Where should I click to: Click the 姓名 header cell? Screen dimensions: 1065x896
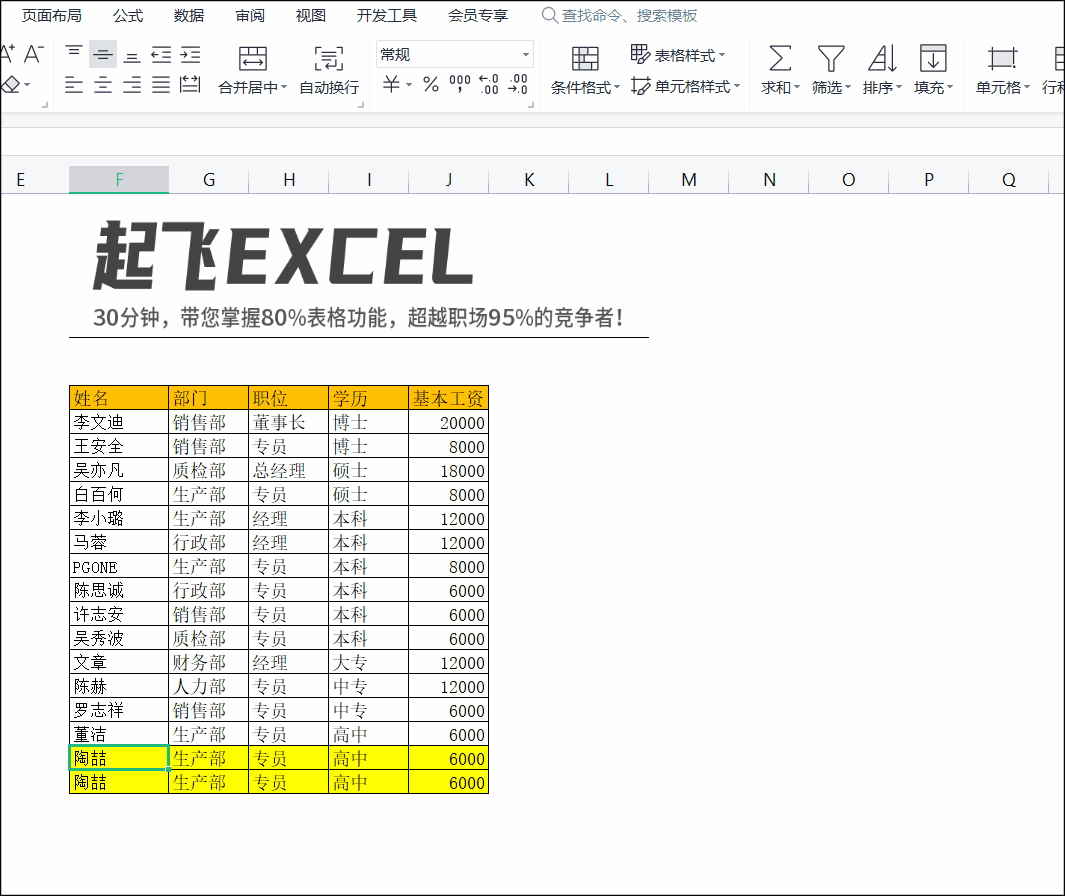[119, 398]
